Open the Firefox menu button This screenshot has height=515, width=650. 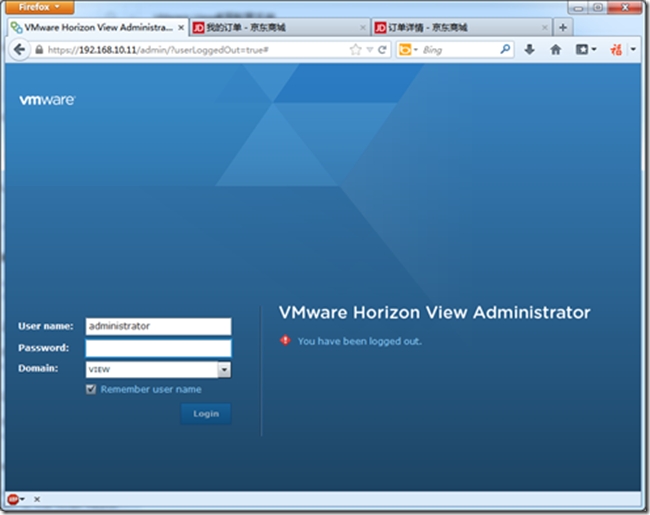click(39, 7)
